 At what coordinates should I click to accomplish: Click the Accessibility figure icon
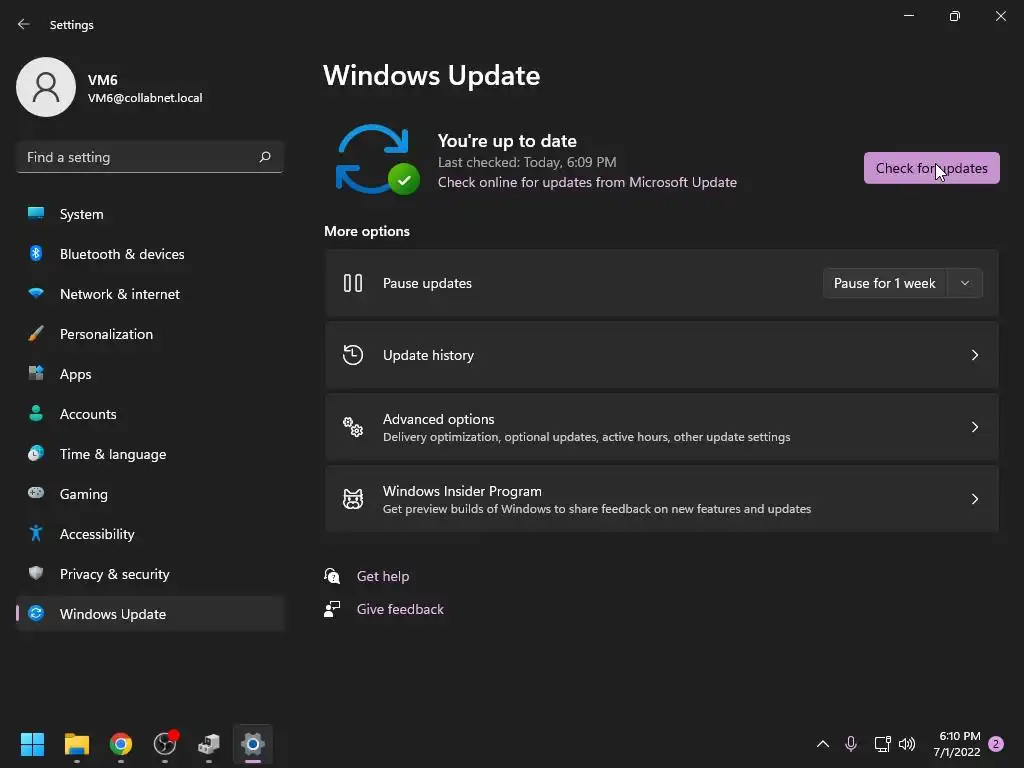[x=36, y=533]
